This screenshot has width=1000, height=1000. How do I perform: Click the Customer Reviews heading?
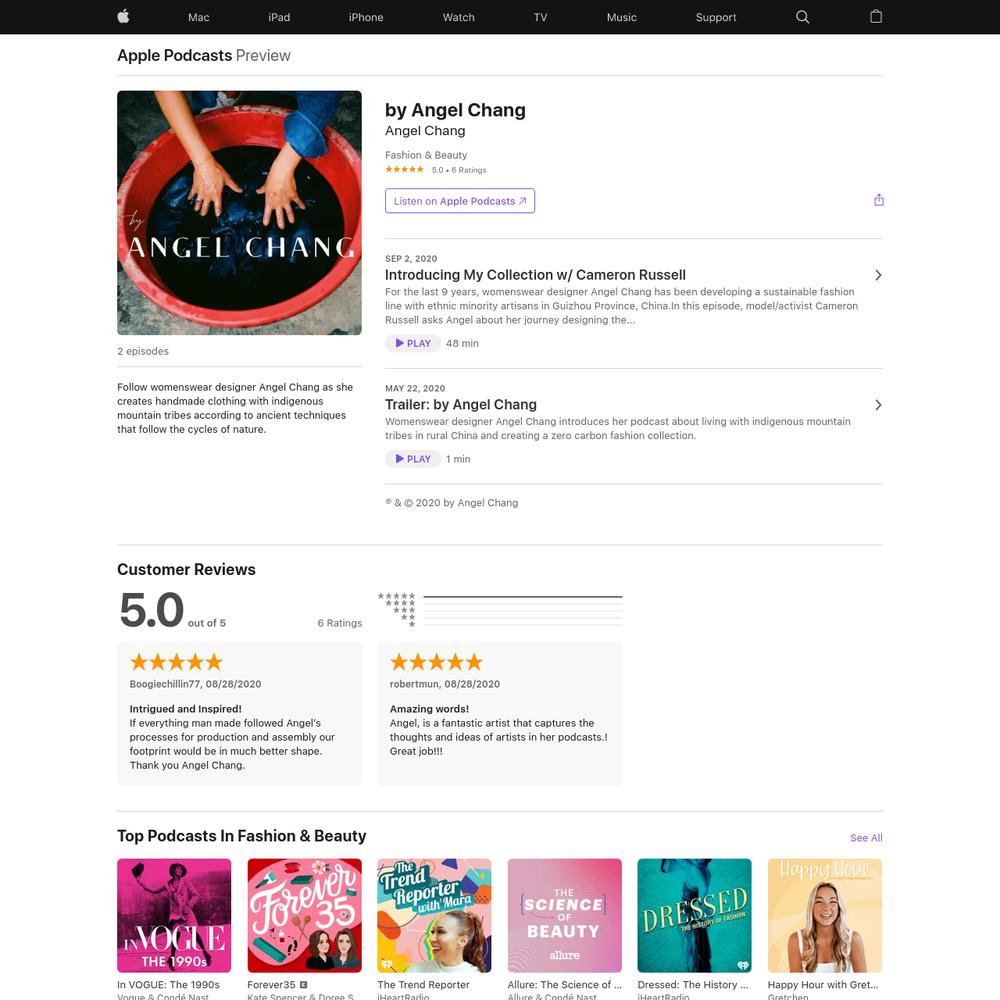pos(186,570)
